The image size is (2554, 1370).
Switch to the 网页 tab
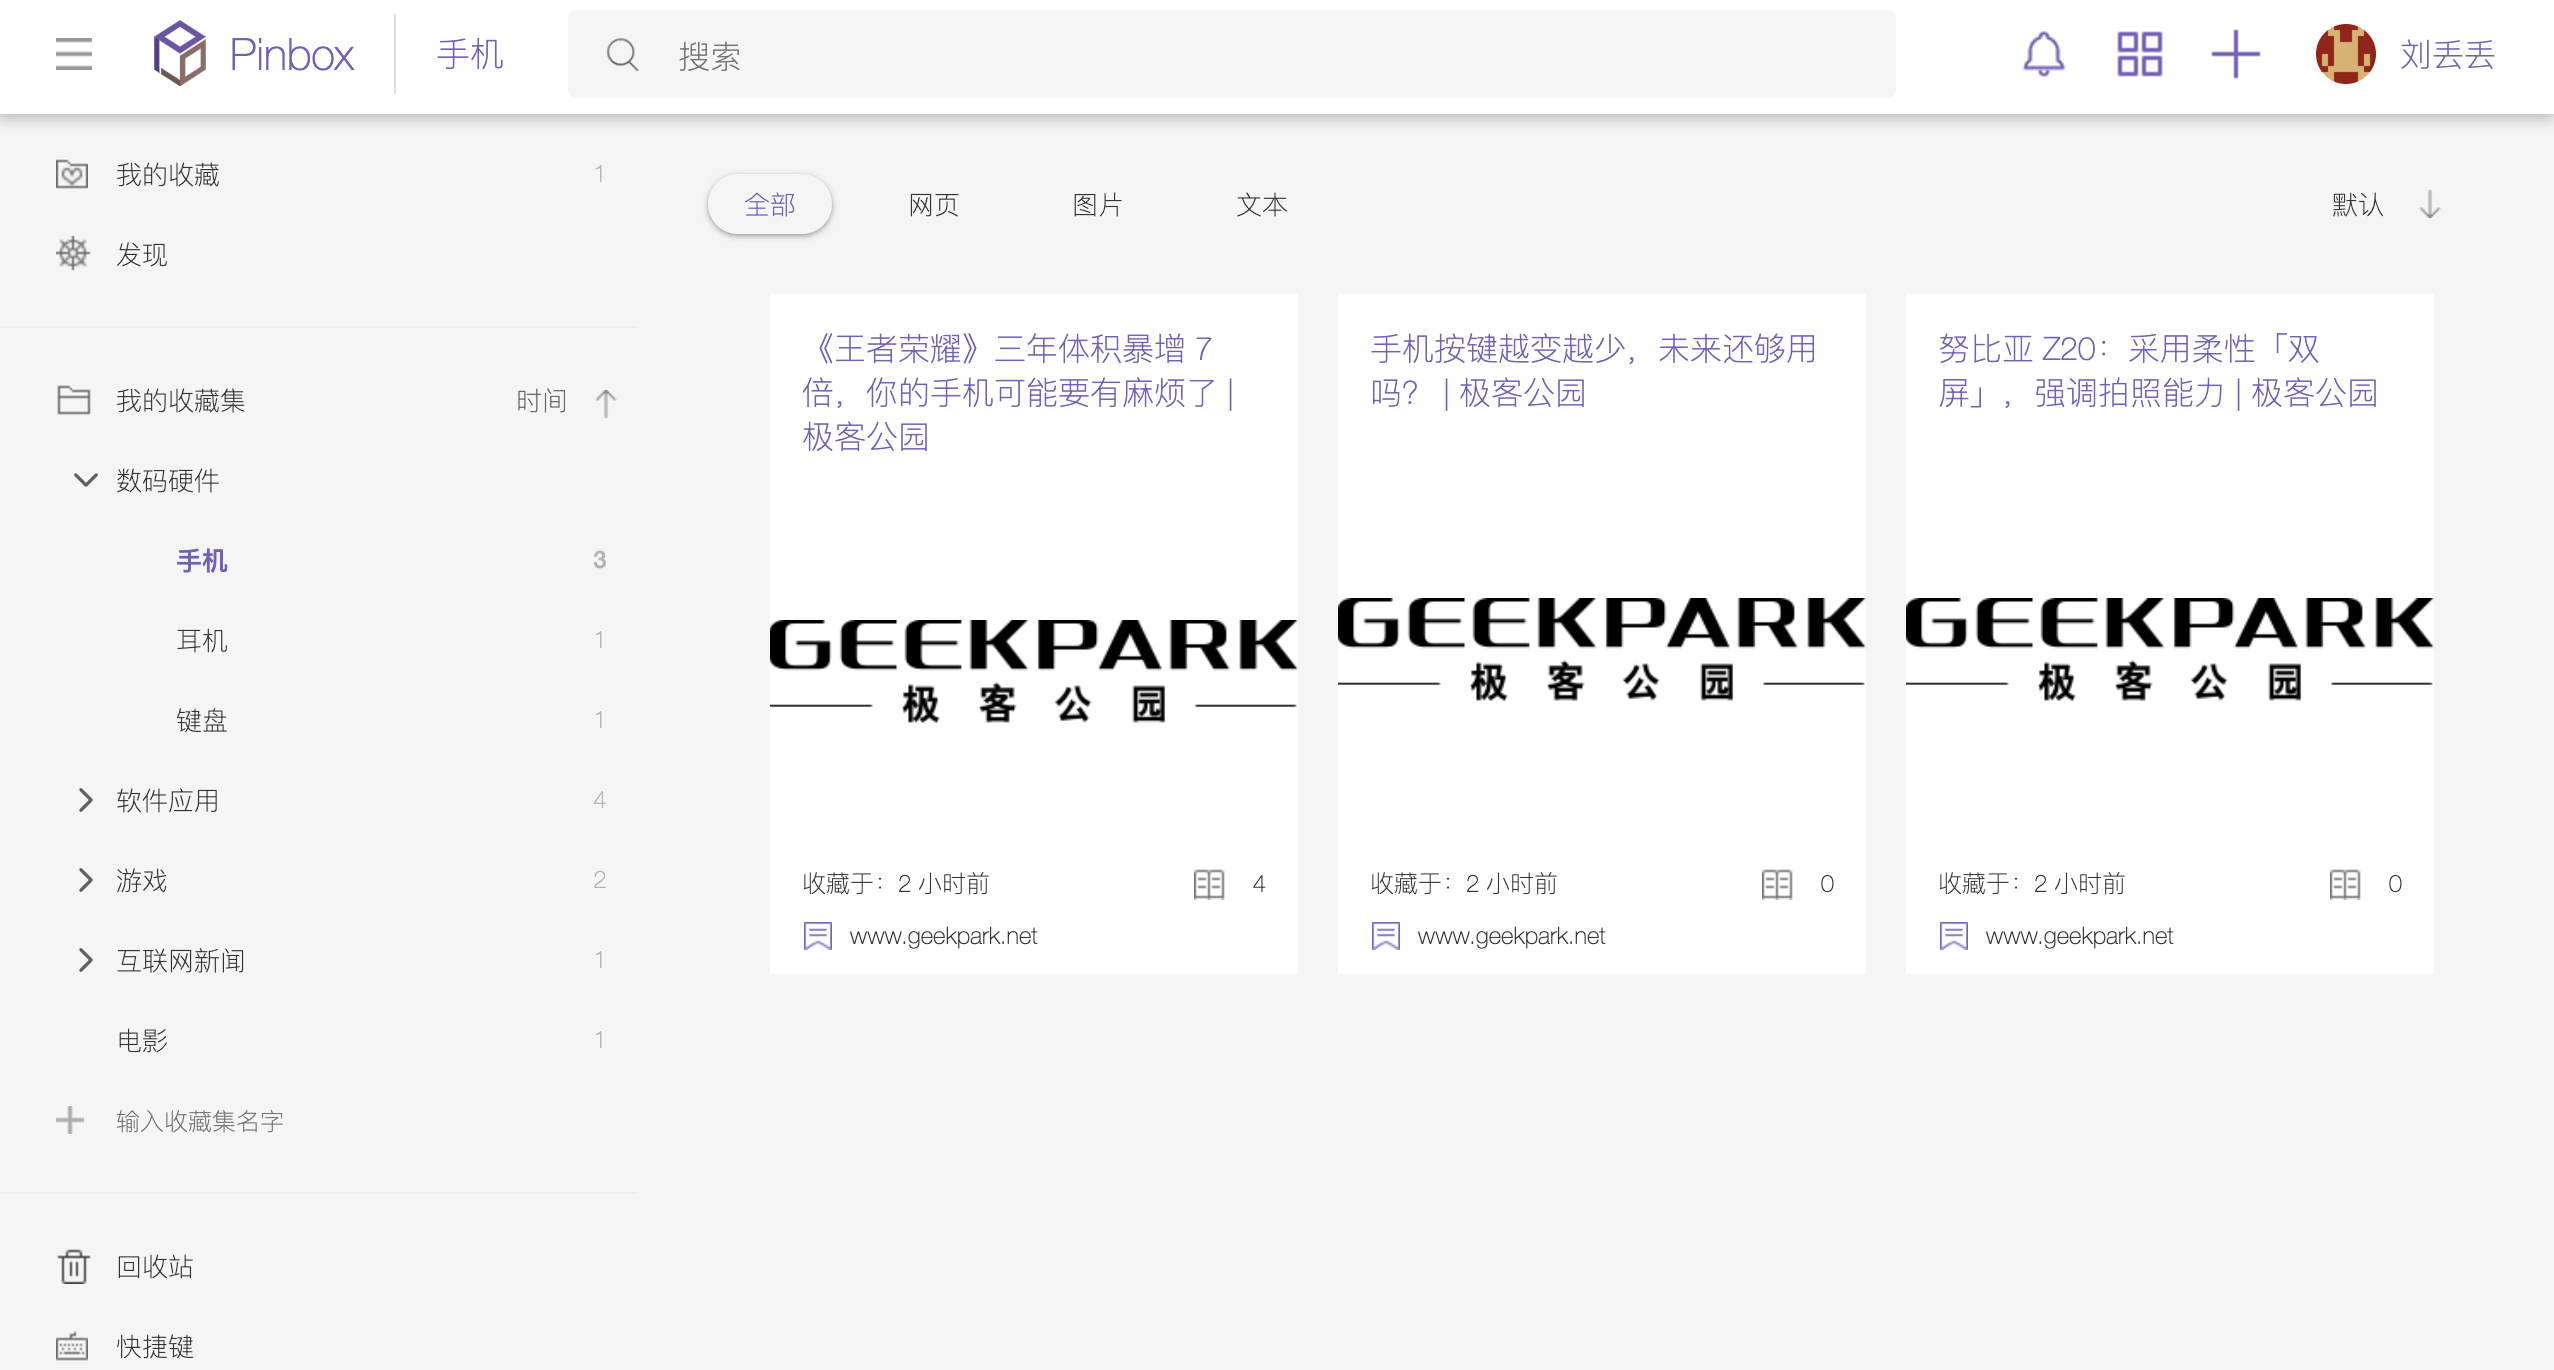click(933, 205)
